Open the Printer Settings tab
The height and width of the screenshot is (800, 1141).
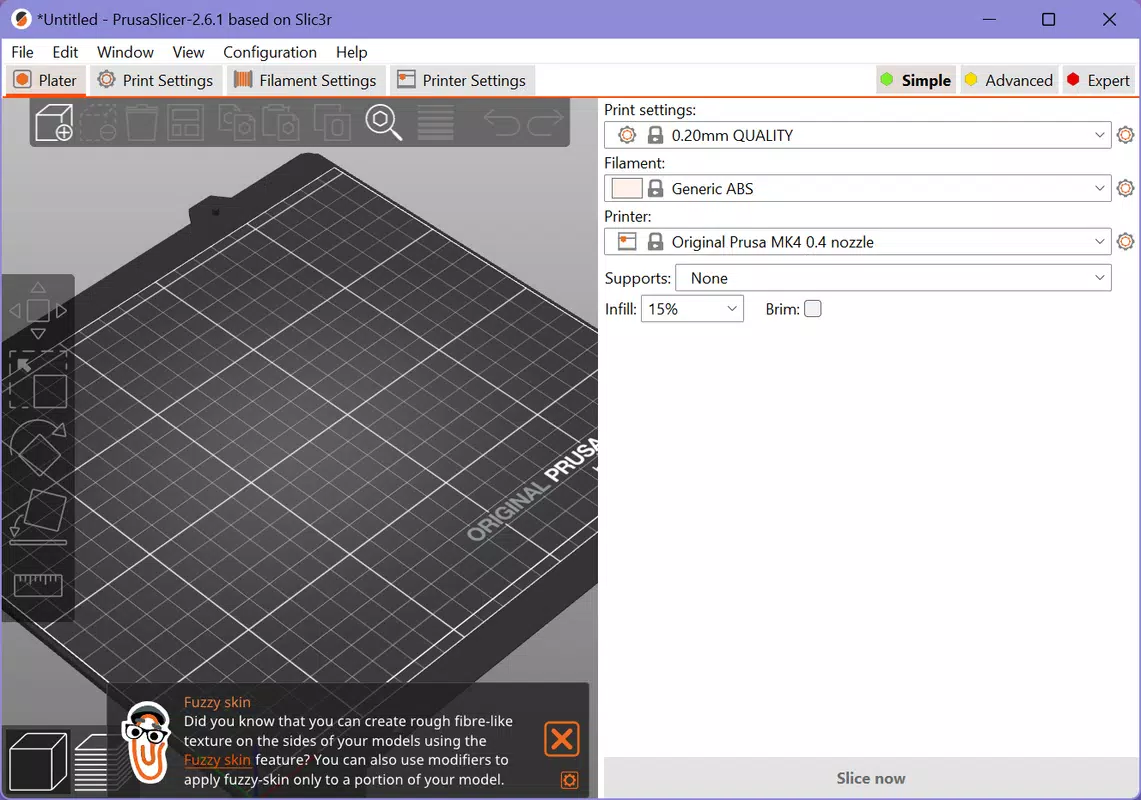point(462,80)
